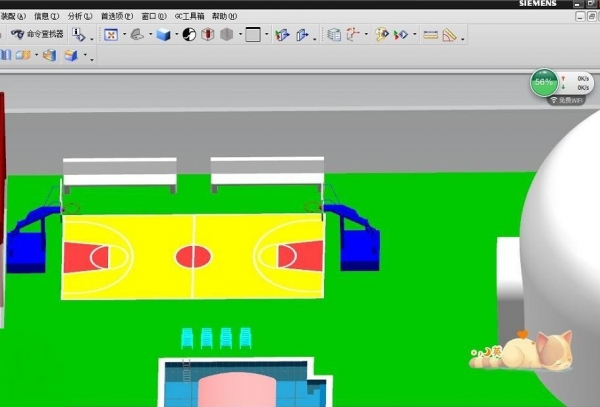Image resolution: width=600 pixels, height=407 pixels.
Task: Click the Fit view icon
Action: point(111,35)
